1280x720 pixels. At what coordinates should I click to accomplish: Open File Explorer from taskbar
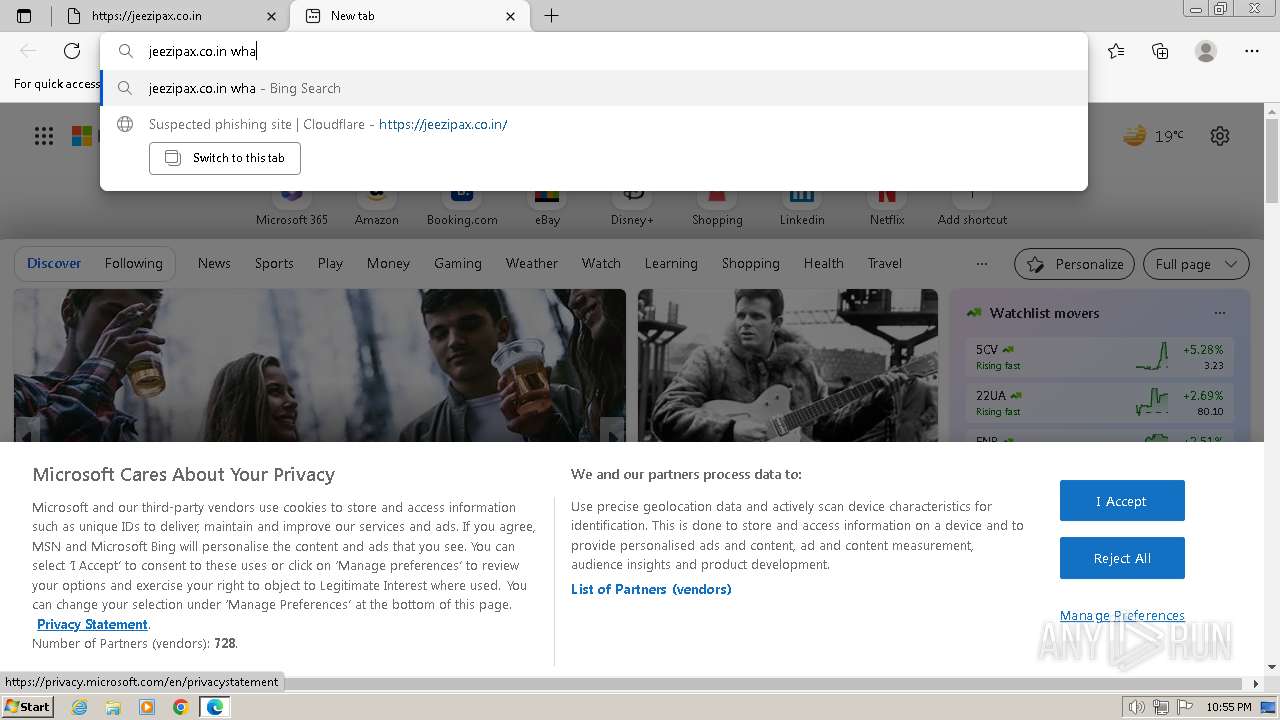click(x=113, y=707)
